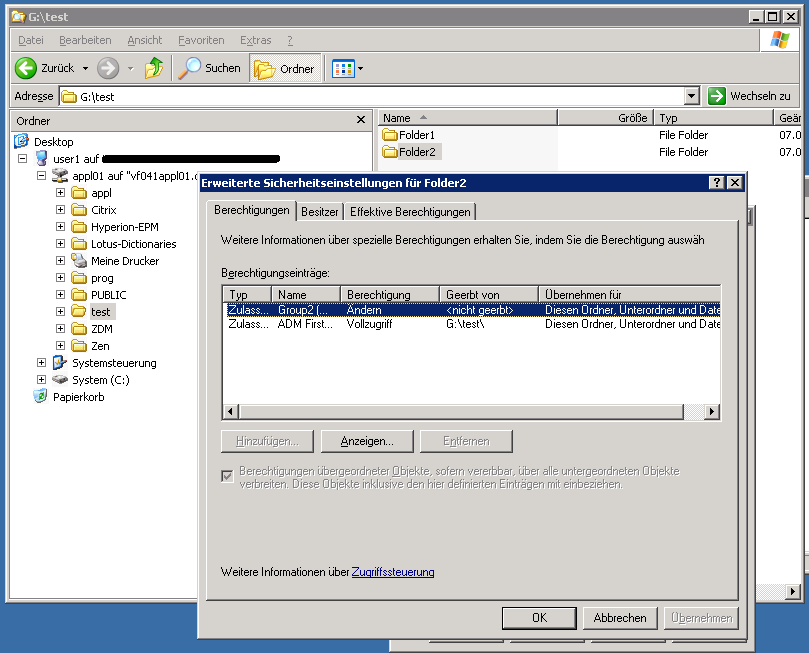809x653 pixels.
Task: Expand the Systemsteuerung node
Action: (41, 363)
